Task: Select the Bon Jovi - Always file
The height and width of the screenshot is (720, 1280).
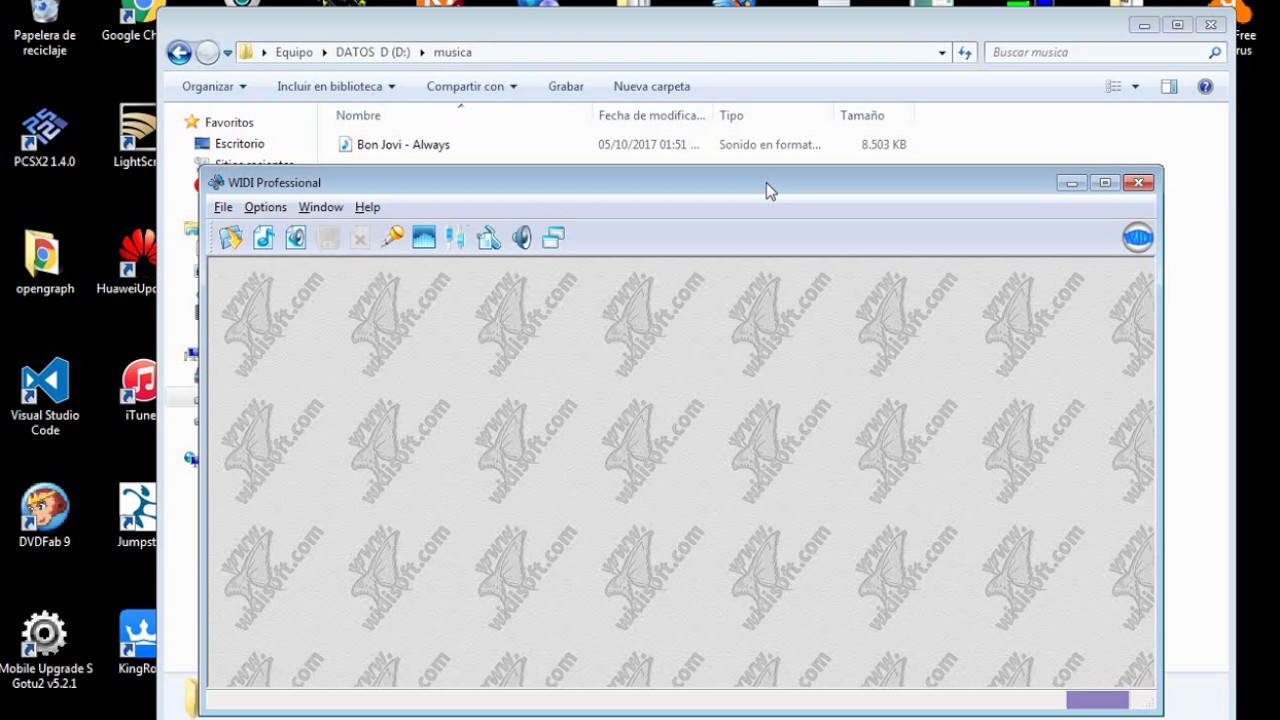Action: pos(403,145)
